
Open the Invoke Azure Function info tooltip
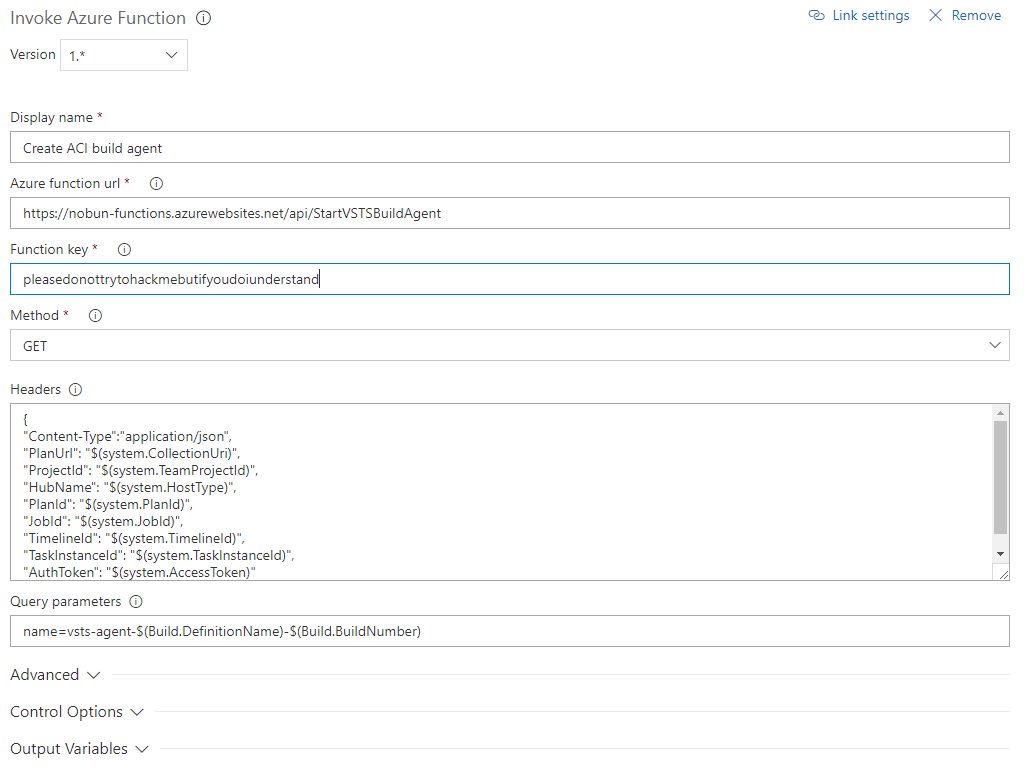point(204,17)
